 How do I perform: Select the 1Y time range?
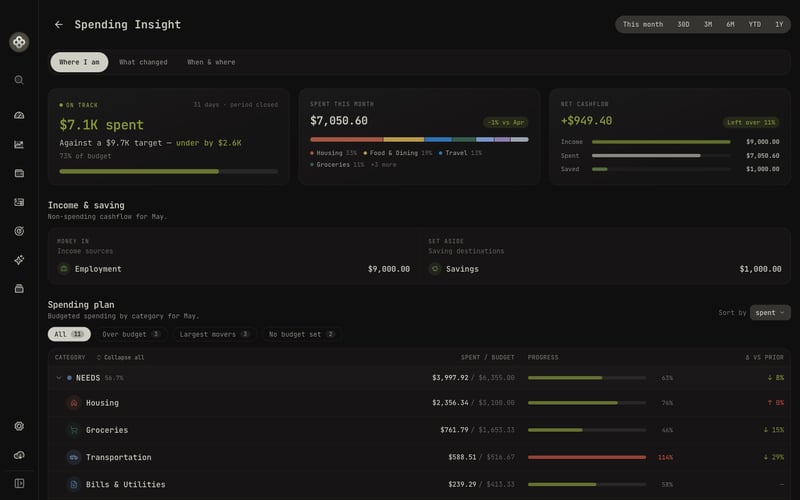[779, 24]
